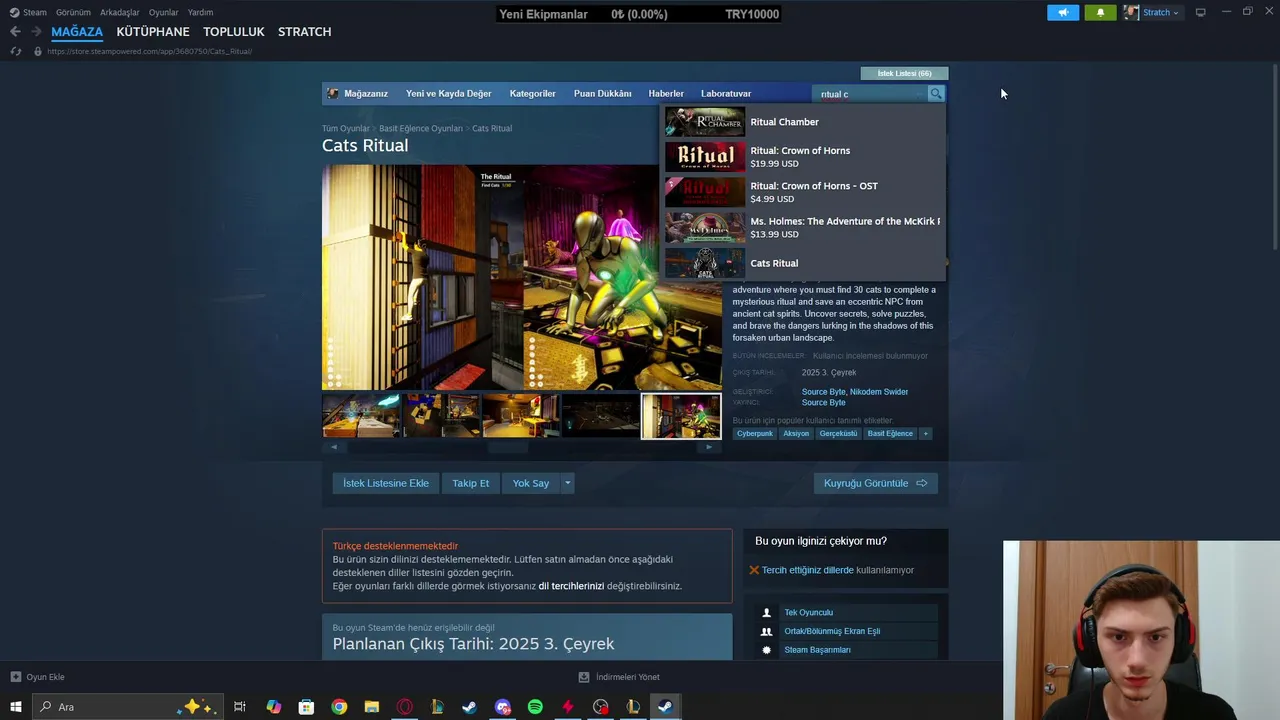Open the STRATCH profile tab

click(x=305, y=32)
